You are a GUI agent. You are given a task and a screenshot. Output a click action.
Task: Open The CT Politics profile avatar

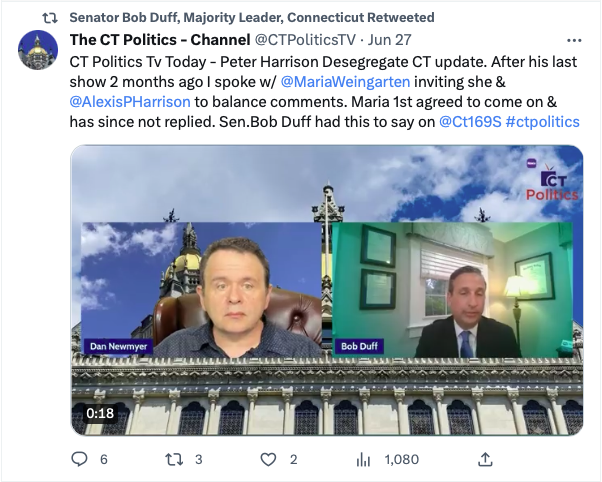click(38, 50)
